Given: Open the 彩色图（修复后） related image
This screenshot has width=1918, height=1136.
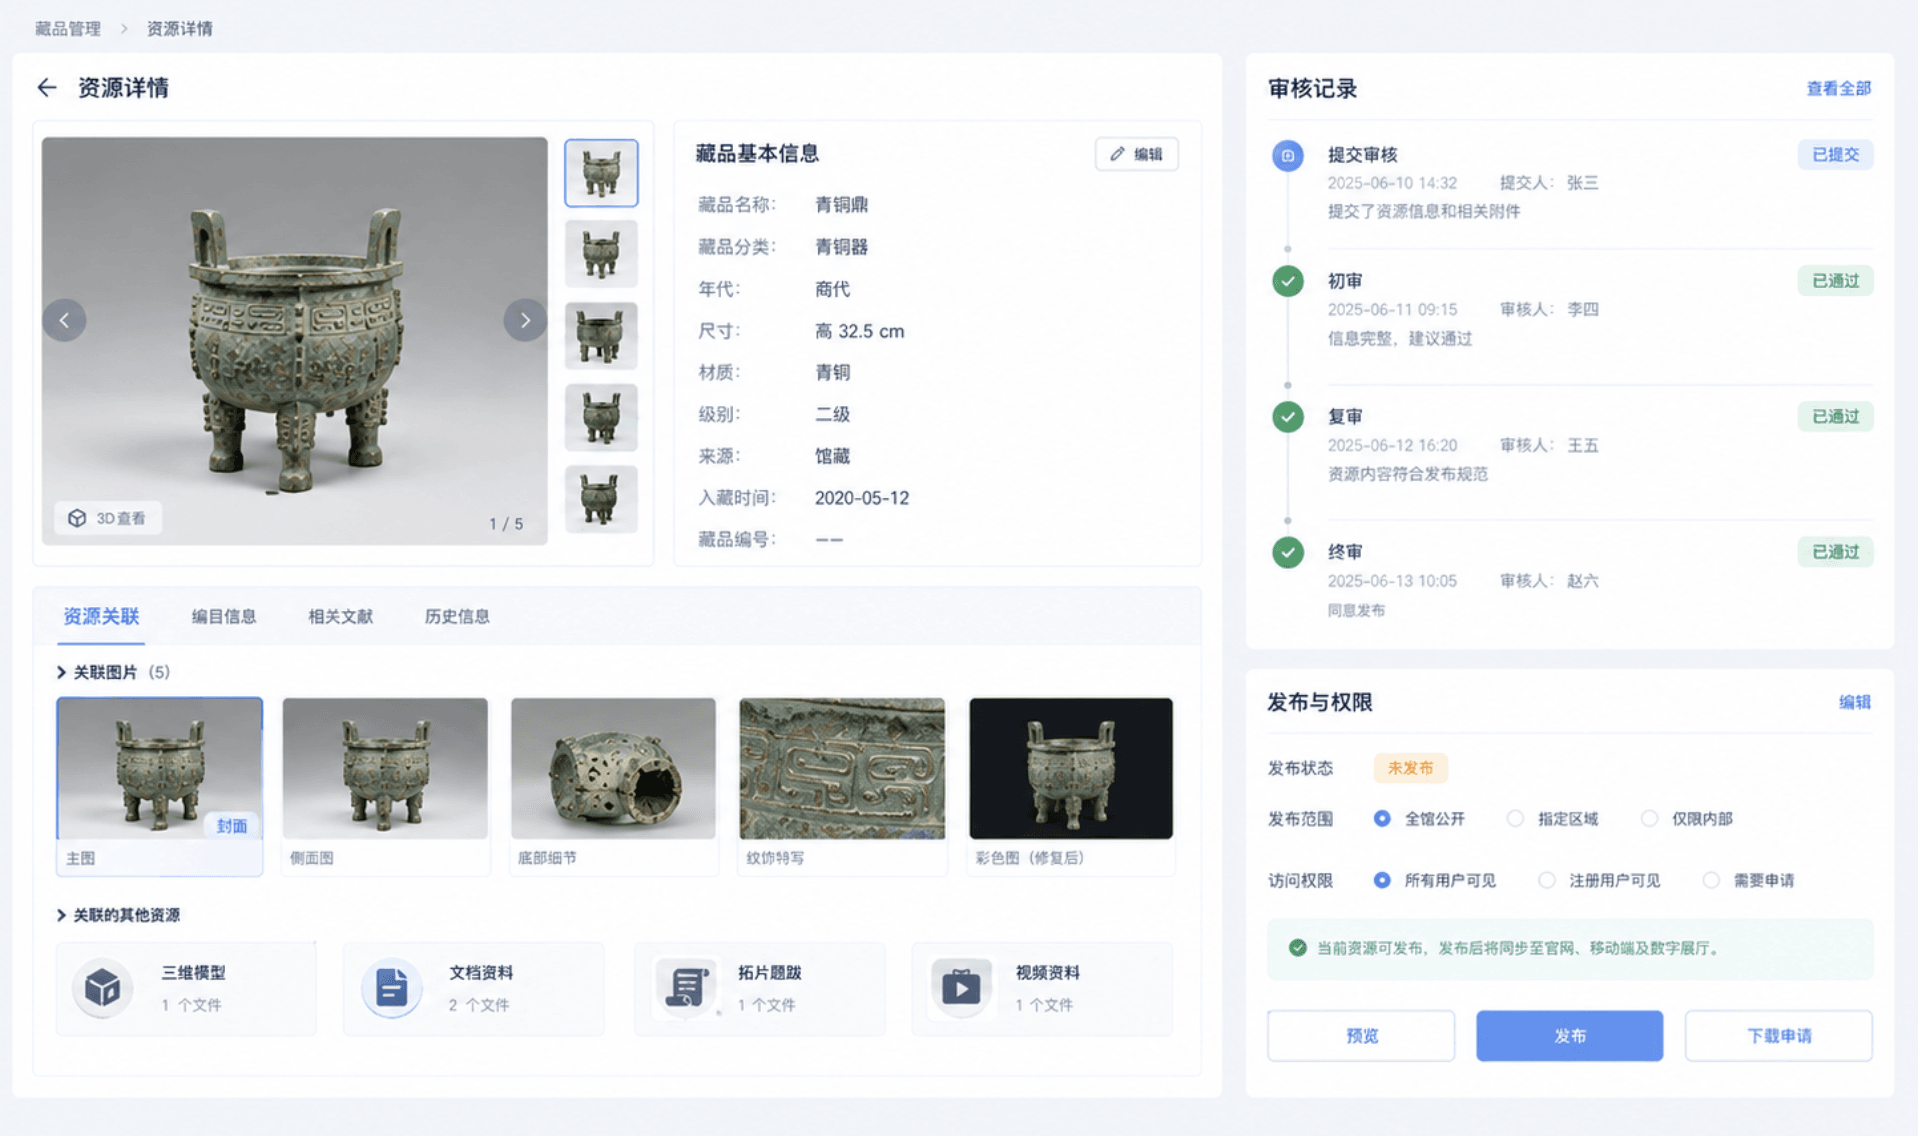Looking at the screenshot, I should [x=1071, y=786].
